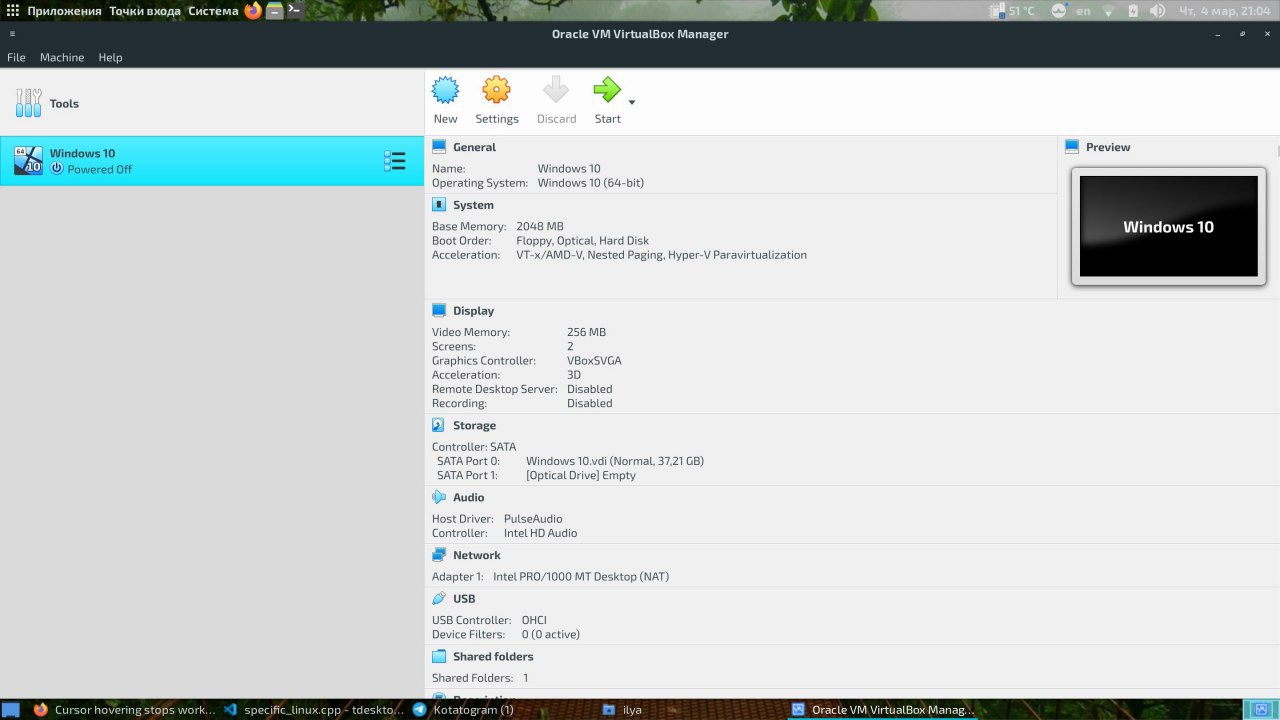Open the Display section header link
Viewport: 1280px width, 720px height.
coord(473,311)
